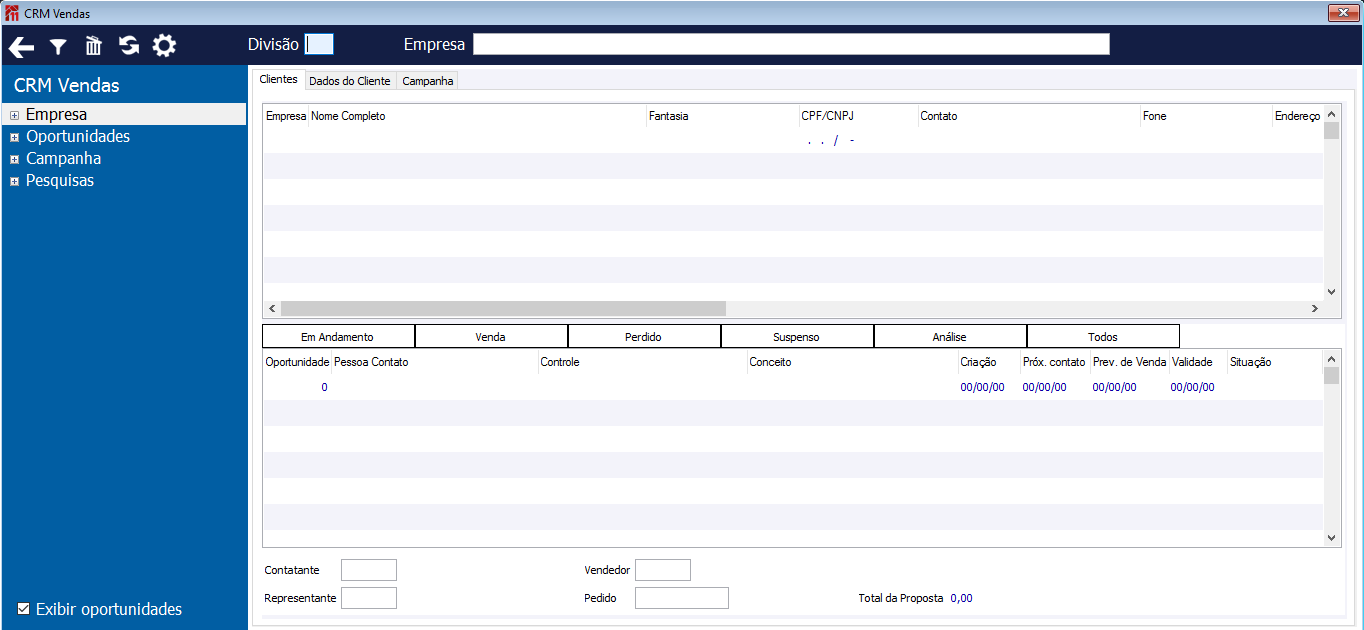This screenshot has height=630, width=1364.
Task: Expand the Campanha tree node
Action: 14,160
